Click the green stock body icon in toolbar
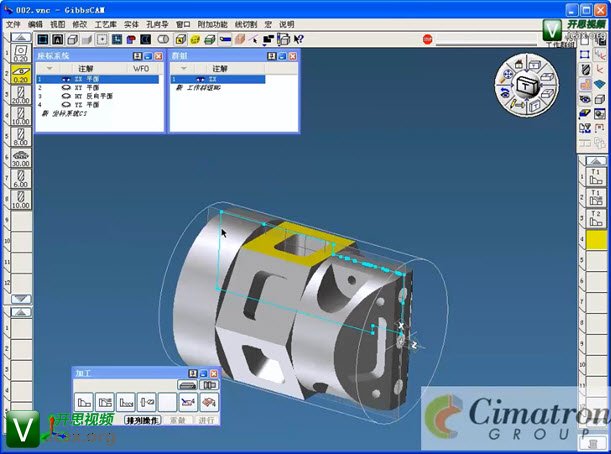Screen dimensions: 611x454 (210, 39)
